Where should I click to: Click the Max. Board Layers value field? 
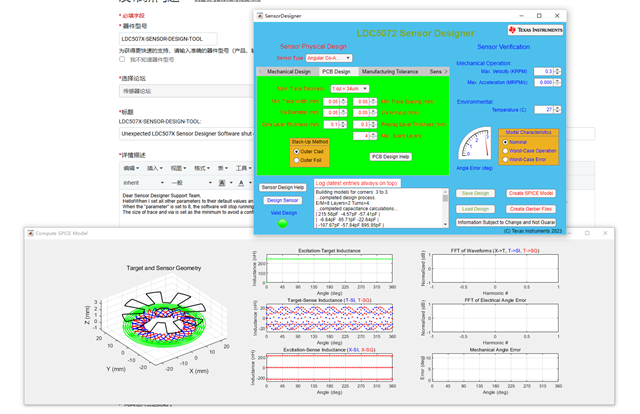click(x=361, y=136)
